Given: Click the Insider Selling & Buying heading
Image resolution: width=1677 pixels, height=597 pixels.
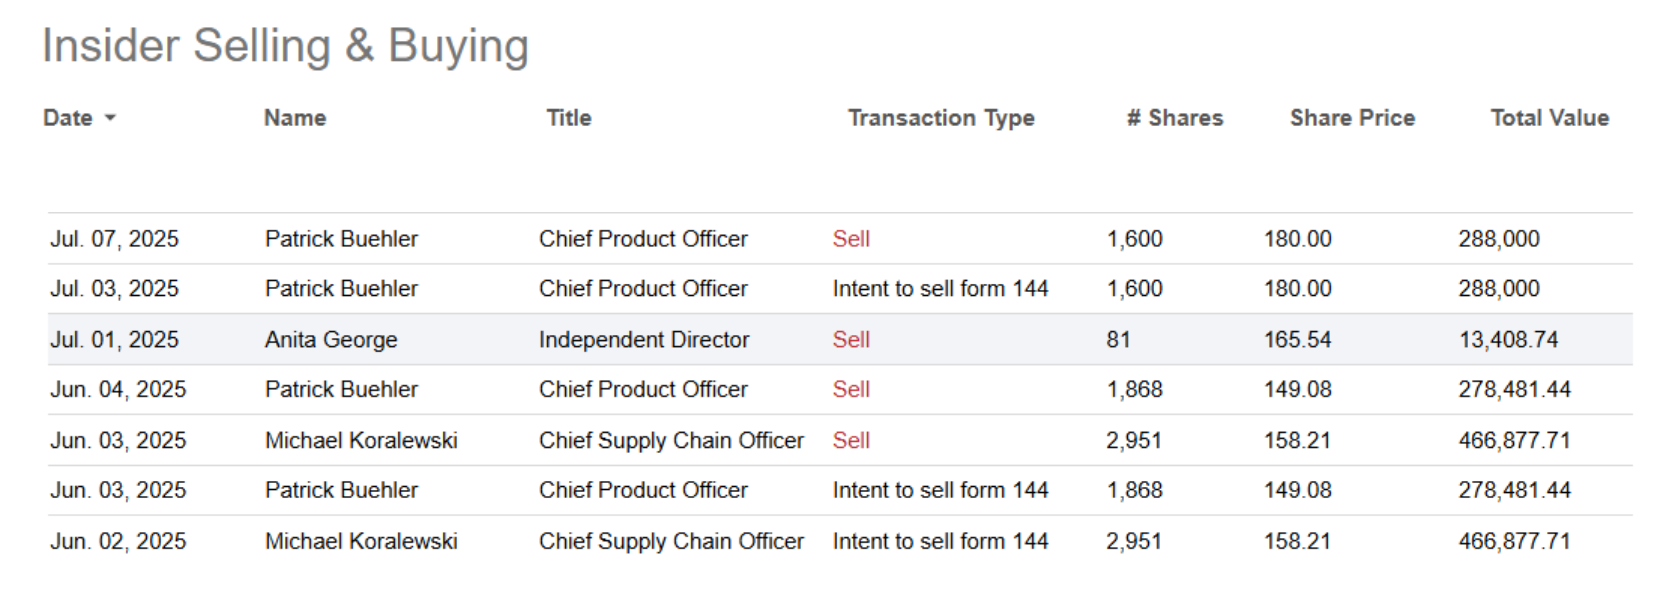Looking at the screenshot, I should point(285,46).
